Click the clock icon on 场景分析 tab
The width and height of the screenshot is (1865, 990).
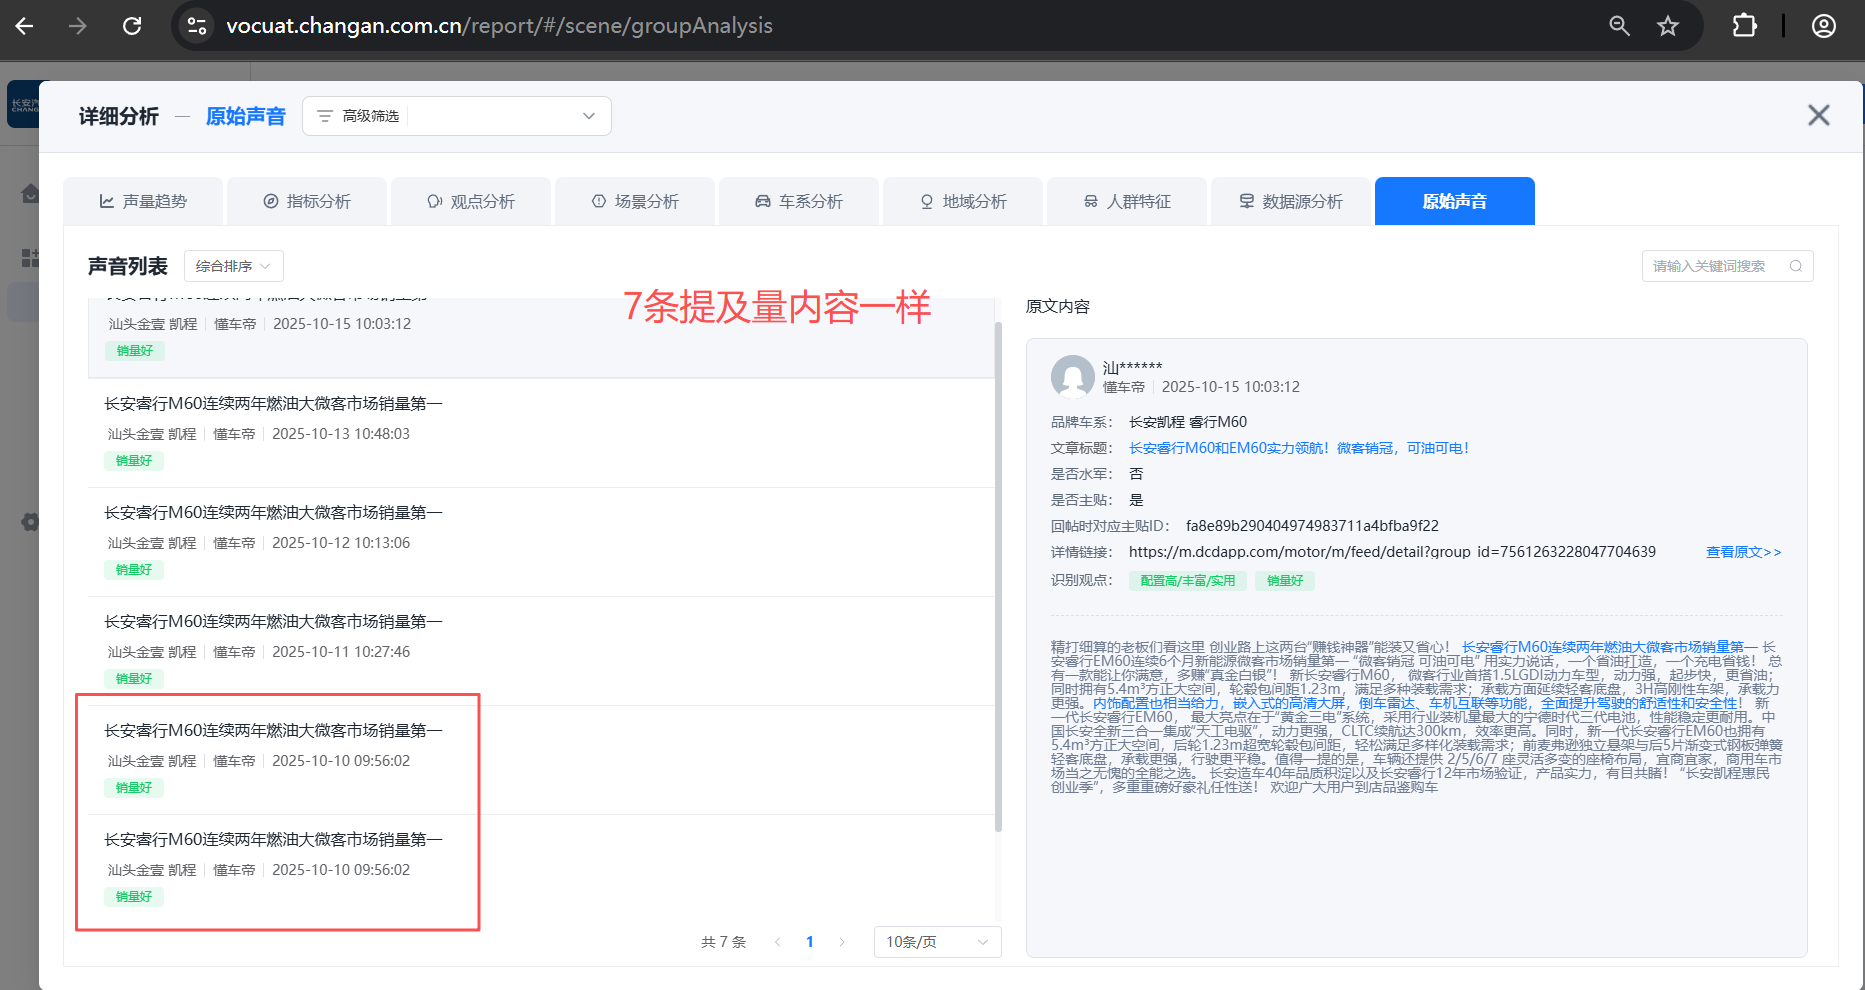(x=598, y=201)
